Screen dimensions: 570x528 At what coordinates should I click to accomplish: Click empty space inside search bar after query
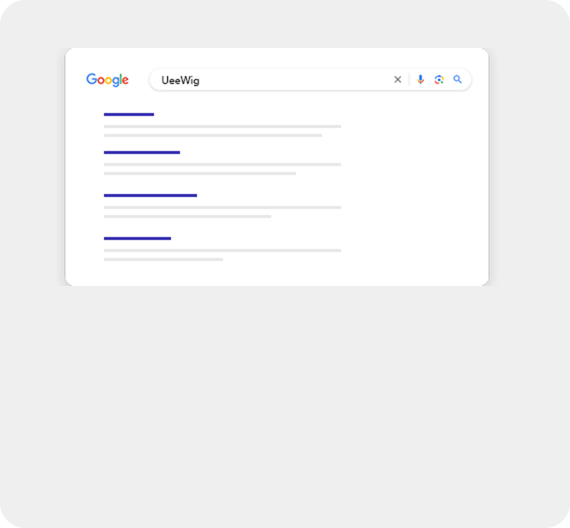tap(294, 80)
